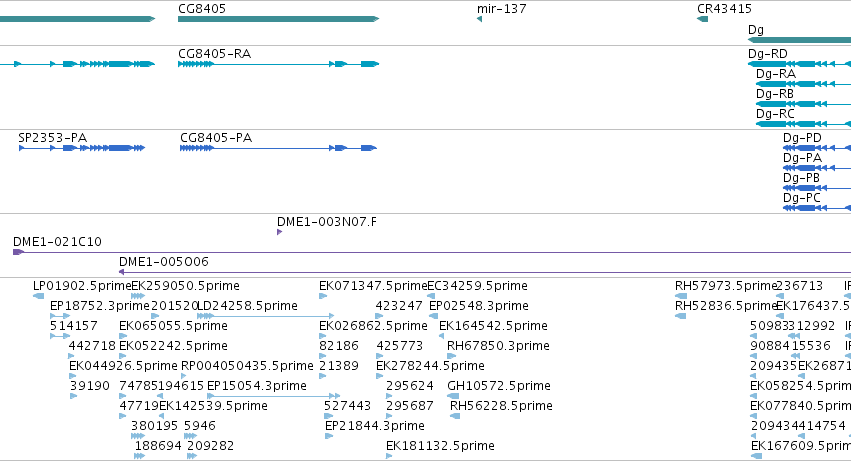Click the EP18752.3prime EST label
Viewport: 851px width, 461px height.
100,306
